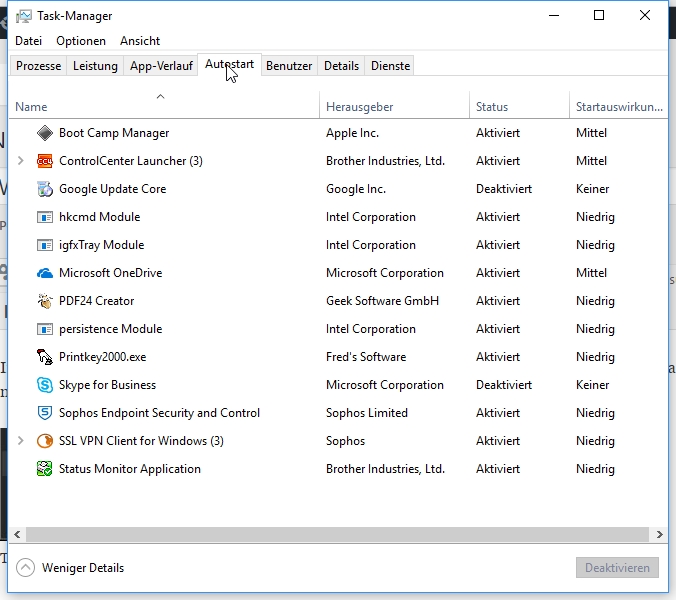Click Deaktiviert status of Skype for Business
This screenshot has width=676, height=600.
pos(504,385)
